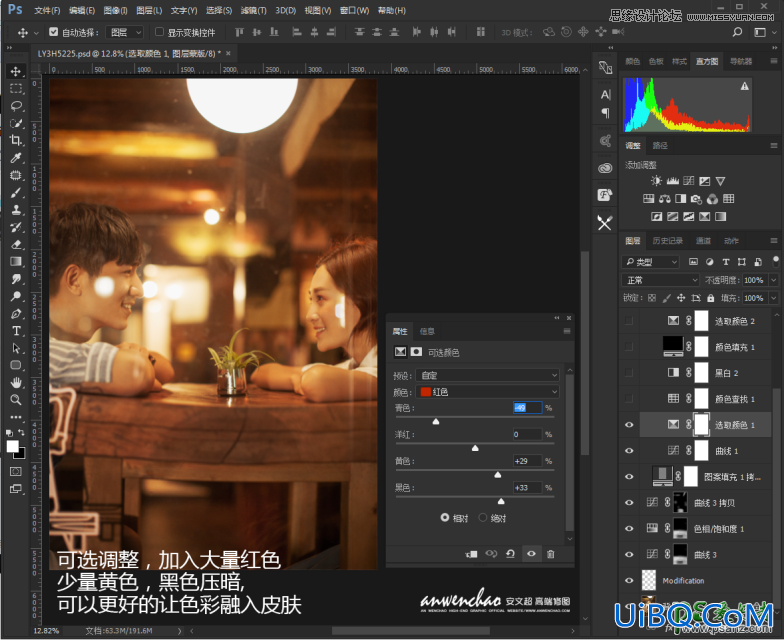Select the Zoom tool

16,400
